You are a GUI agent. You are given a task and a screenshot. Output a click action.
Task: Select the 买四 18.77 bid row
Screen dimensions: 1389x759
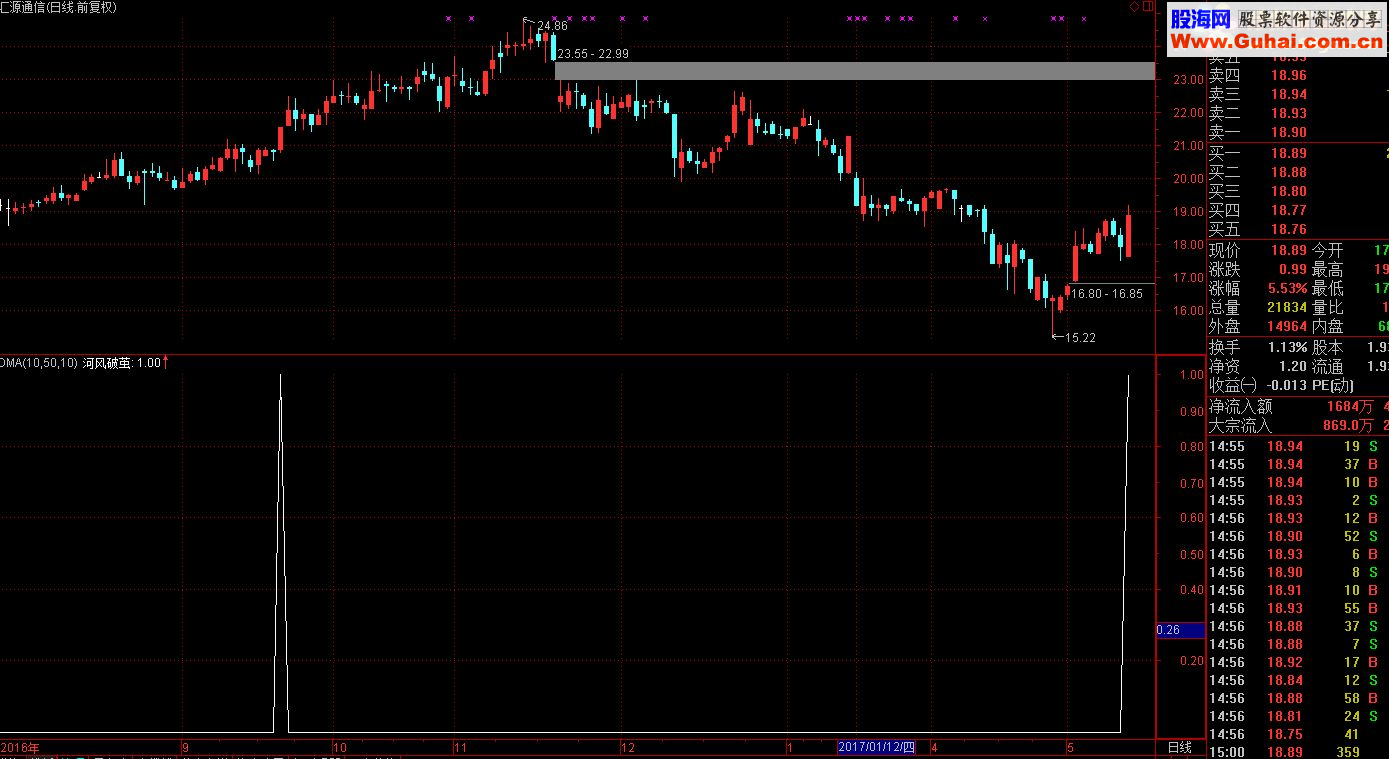(x=1298, y=210)
